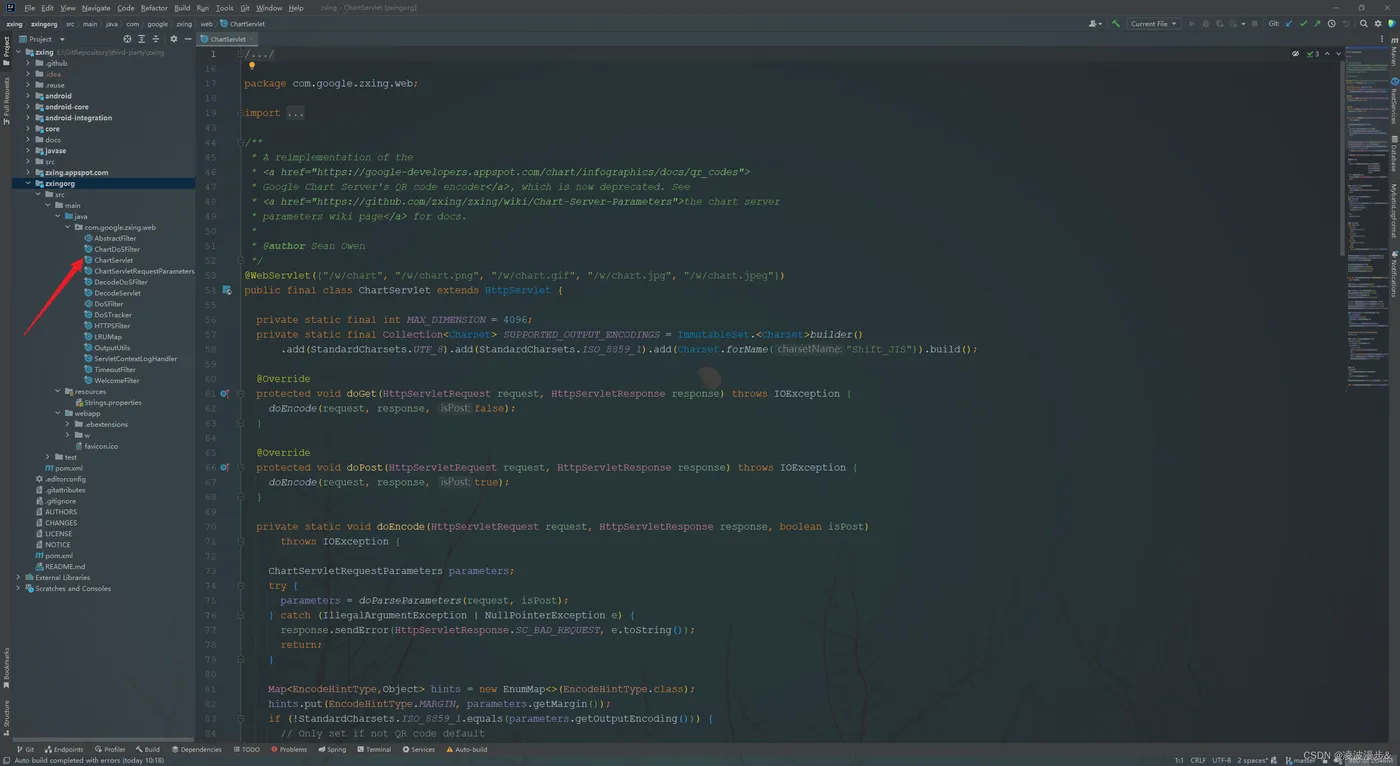The height and width of the screenshot is (766, 1400).
Task: Open the Services tool window
Action: (418, 749)
